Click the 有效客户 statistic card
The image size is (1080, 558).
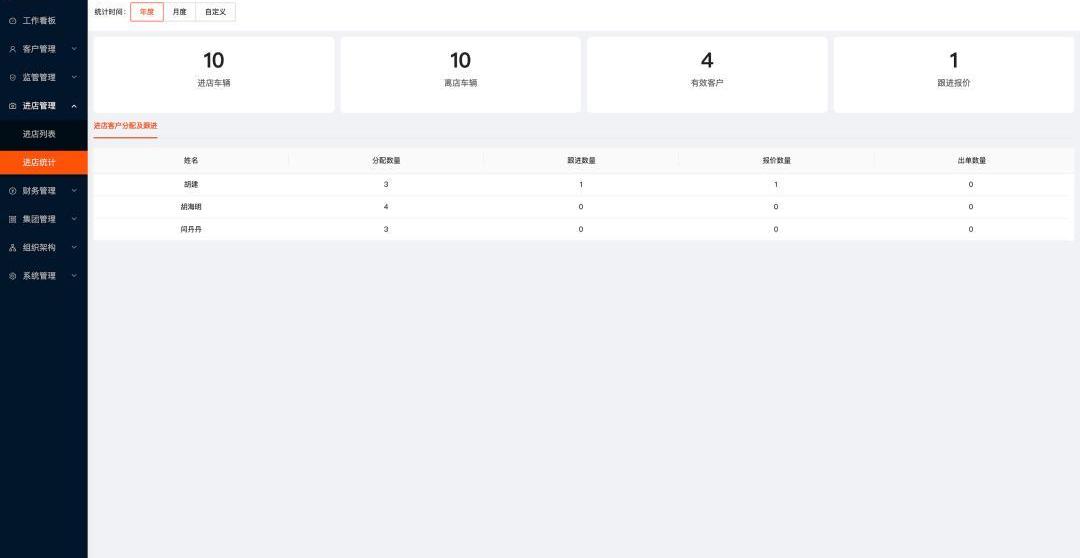pyautogui.click(x=707, y=74)
